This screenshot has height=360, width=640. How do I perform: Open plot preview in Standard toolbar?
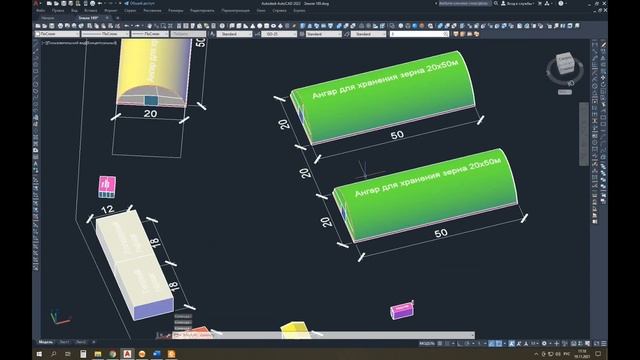coord(67,26)
